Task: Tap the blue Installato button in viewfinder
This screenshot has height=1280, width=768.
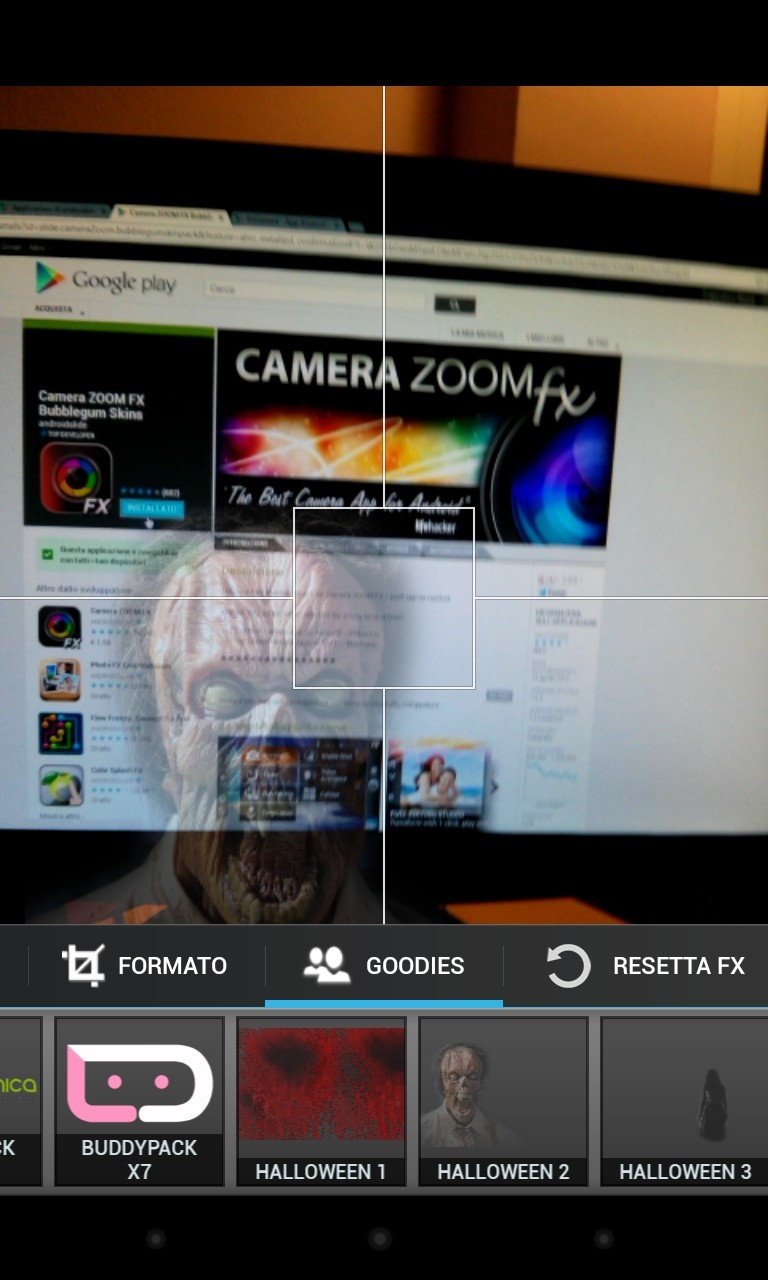Action: 151,508
